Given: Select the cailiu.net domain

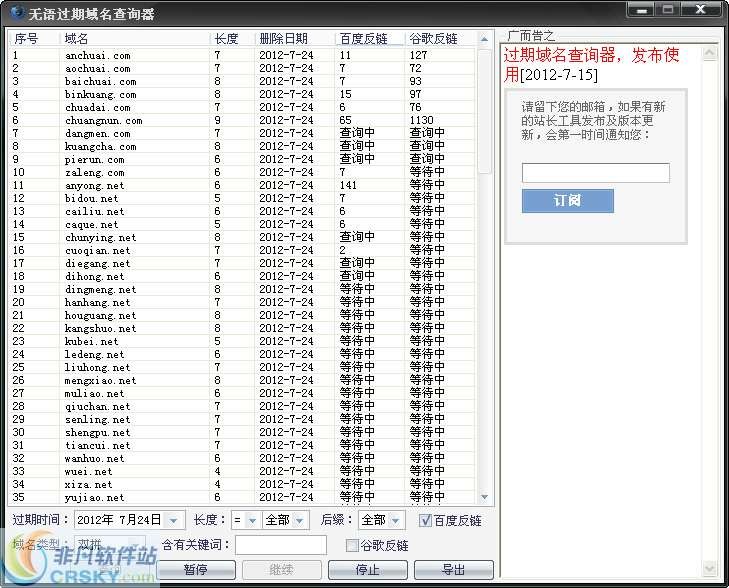Looking at the screenshot, I should [94, 211].
